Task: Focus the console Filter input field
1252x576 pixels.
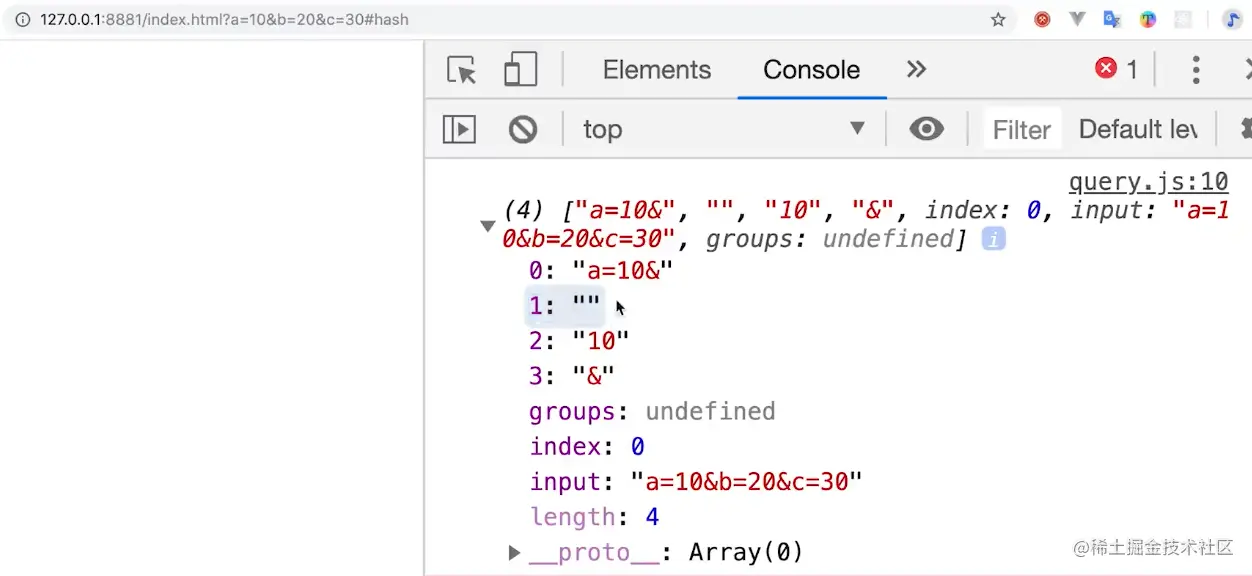Action: pos(1021,129)
